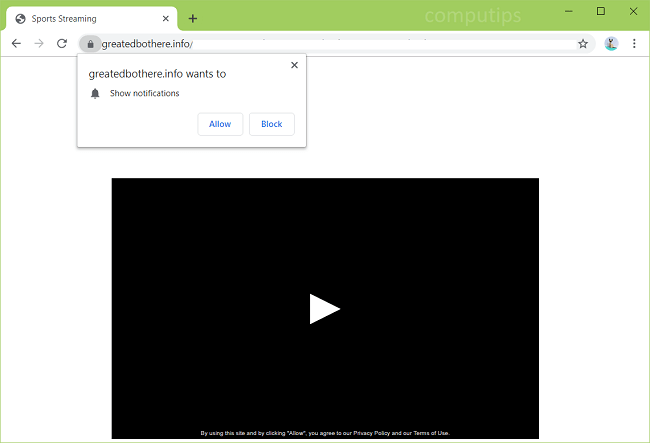Reload the current page
Viewport: 650px width, 443px height.
62,44
